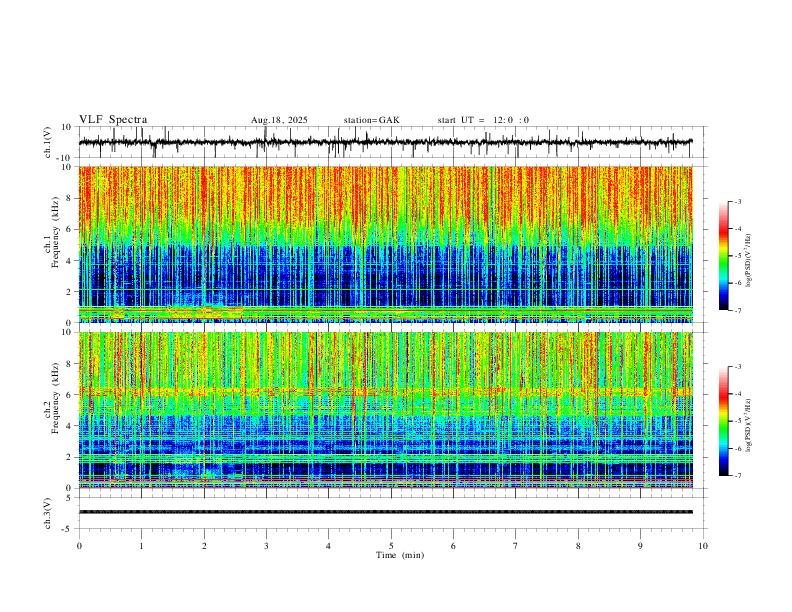792x612 pixels.
Task: Click the "Time (min)" axis title
Action: coord(400,555)
